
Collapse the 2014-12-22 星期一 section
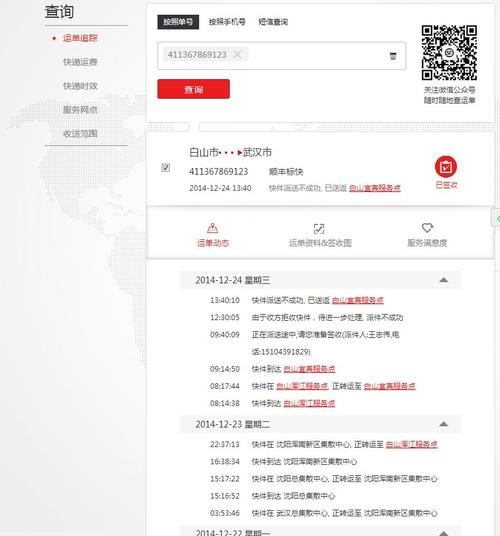coord(443,533)
